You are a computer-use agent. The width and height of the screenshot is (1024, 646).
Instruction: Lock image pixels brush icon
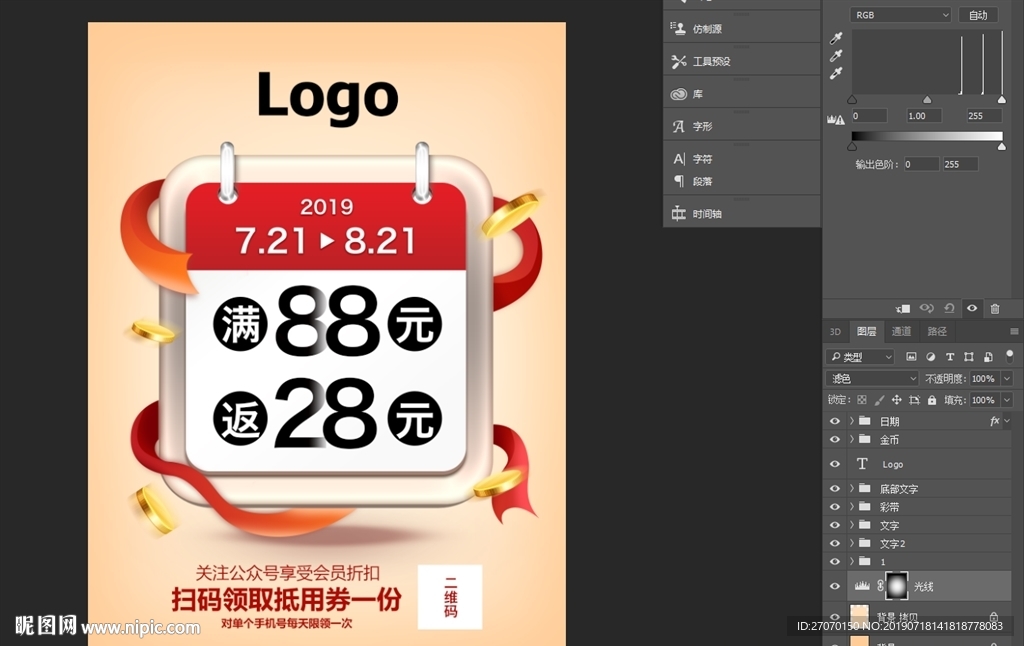880,400
